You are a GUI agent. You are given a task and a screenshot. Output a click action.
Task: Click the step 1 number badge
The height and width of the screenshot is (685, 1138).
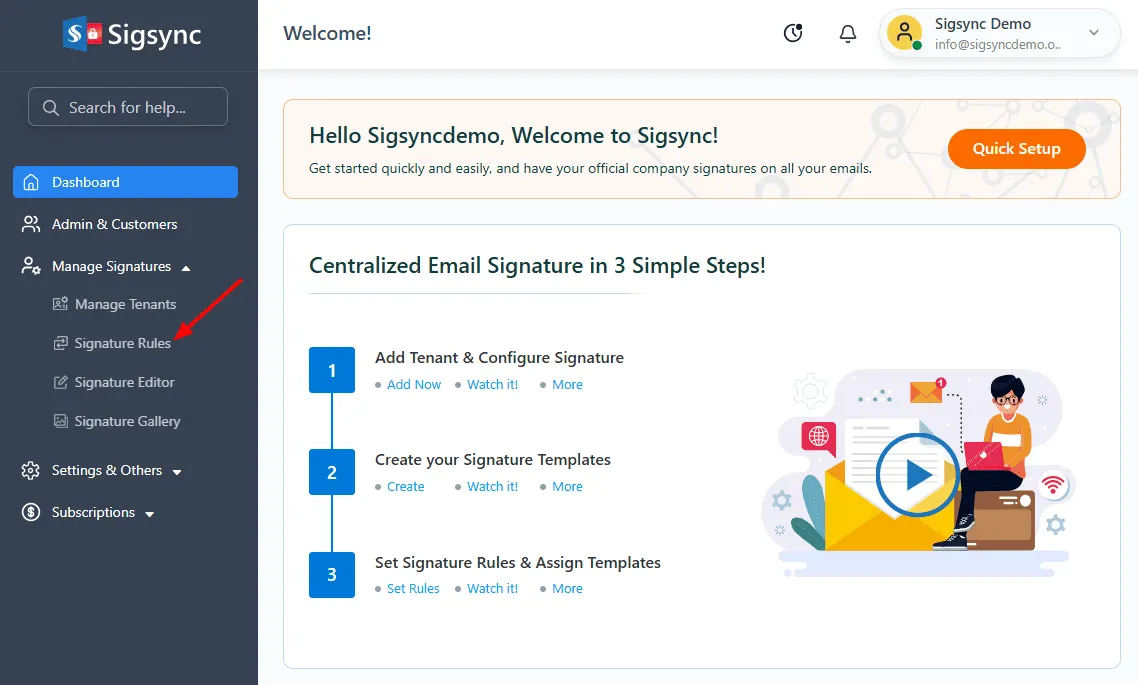(332, 370)
